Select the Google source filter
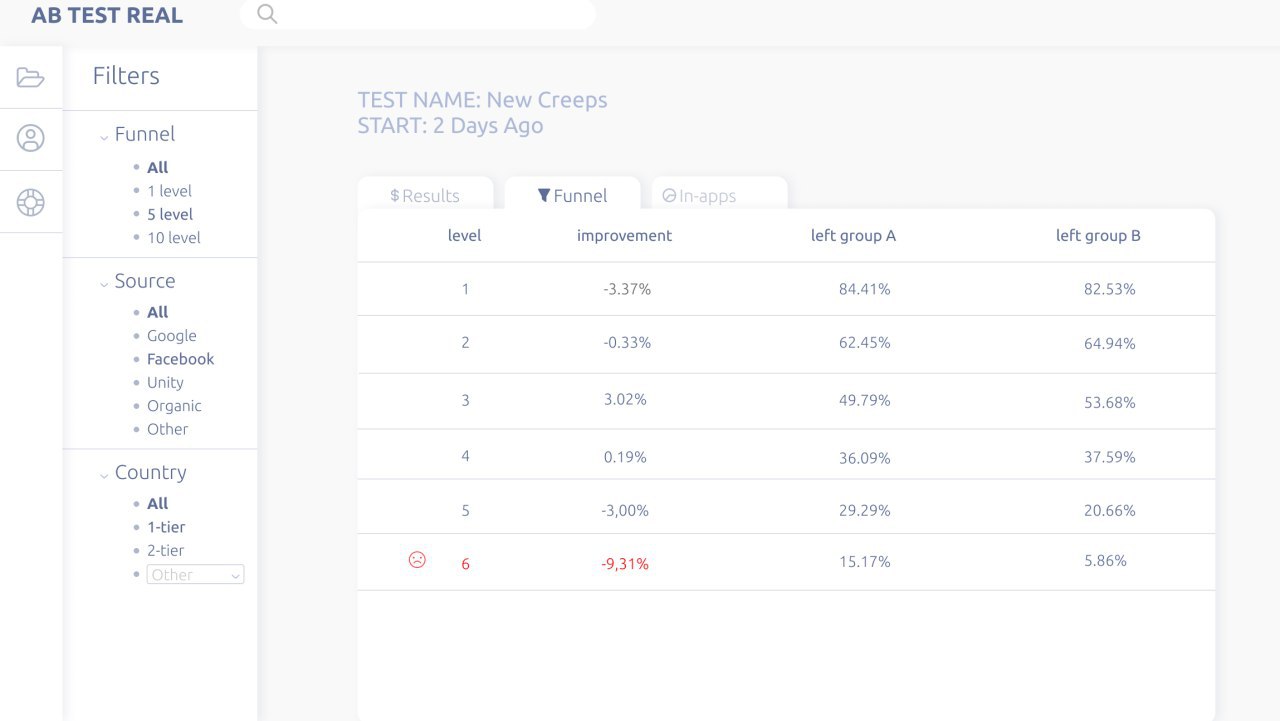 (171, 336)
